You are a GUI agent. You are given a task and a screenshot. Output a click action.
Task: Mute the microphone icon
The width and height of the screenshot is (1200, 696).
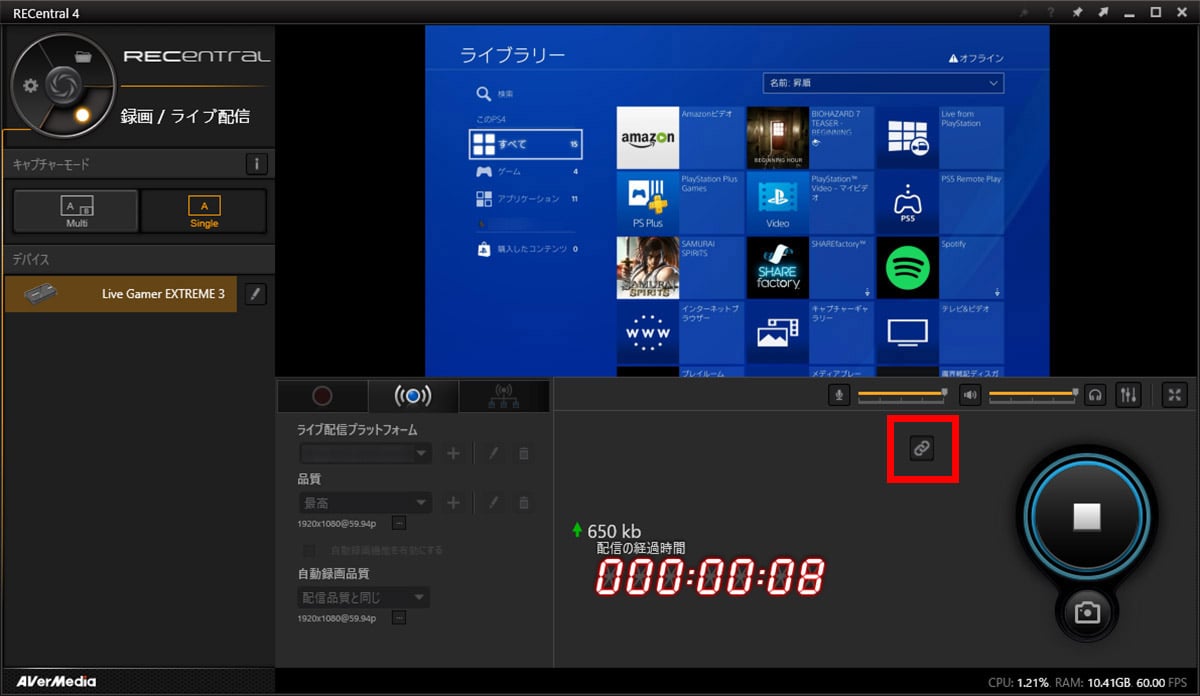[x=840, y=395]
